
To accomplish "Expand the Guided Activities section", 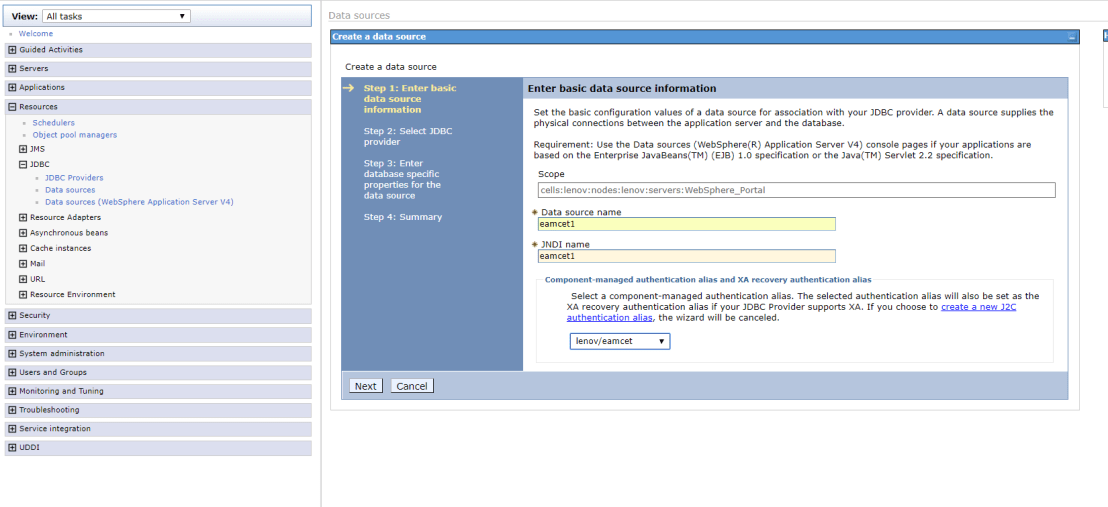I will 12,50.
